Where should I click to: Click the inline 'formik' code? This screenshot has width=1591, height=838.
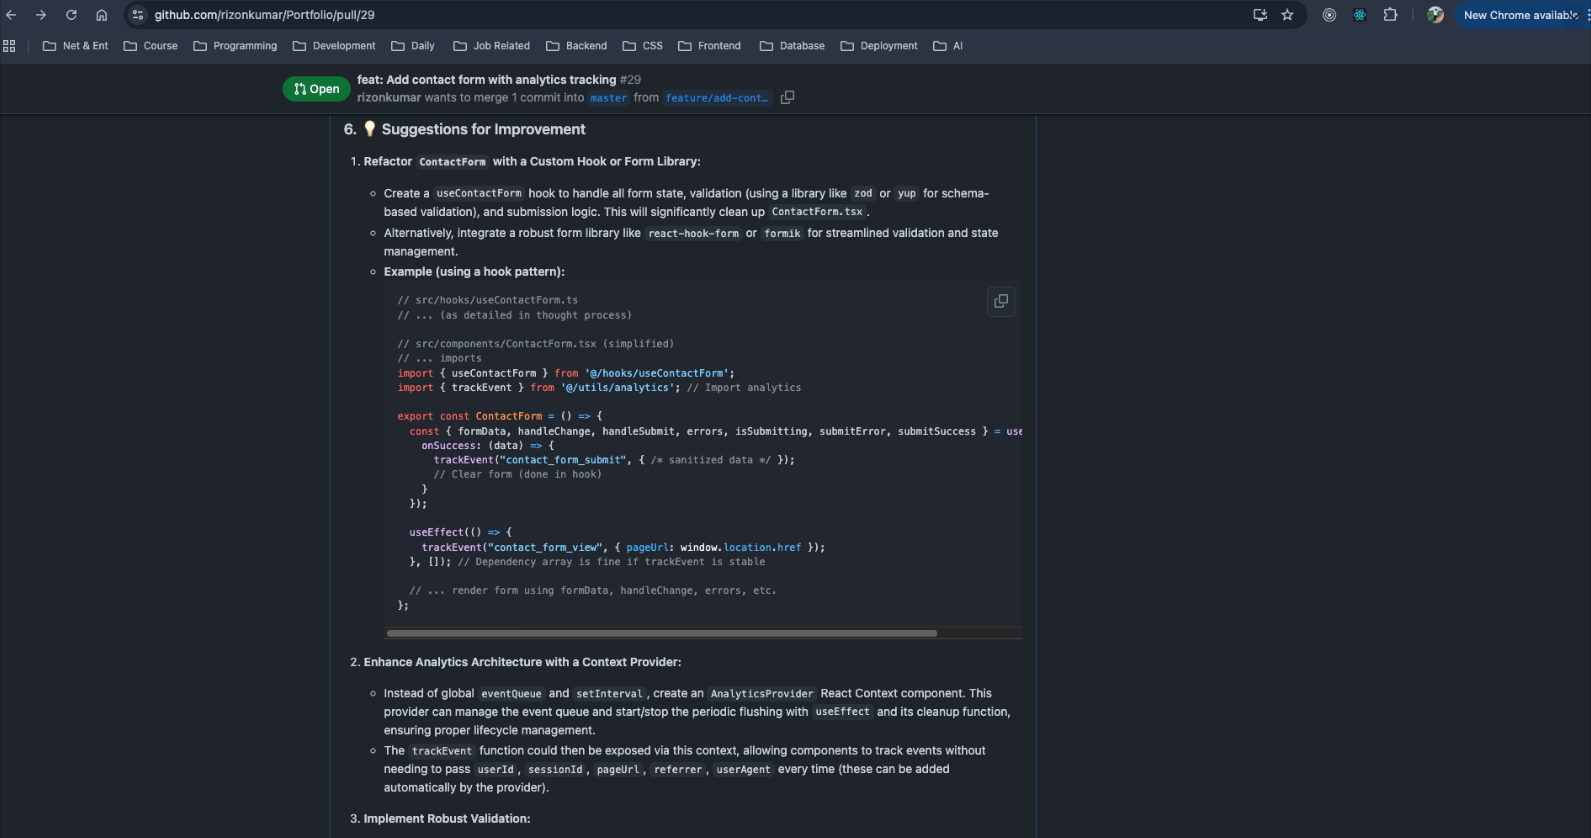[x=782, y=233]
